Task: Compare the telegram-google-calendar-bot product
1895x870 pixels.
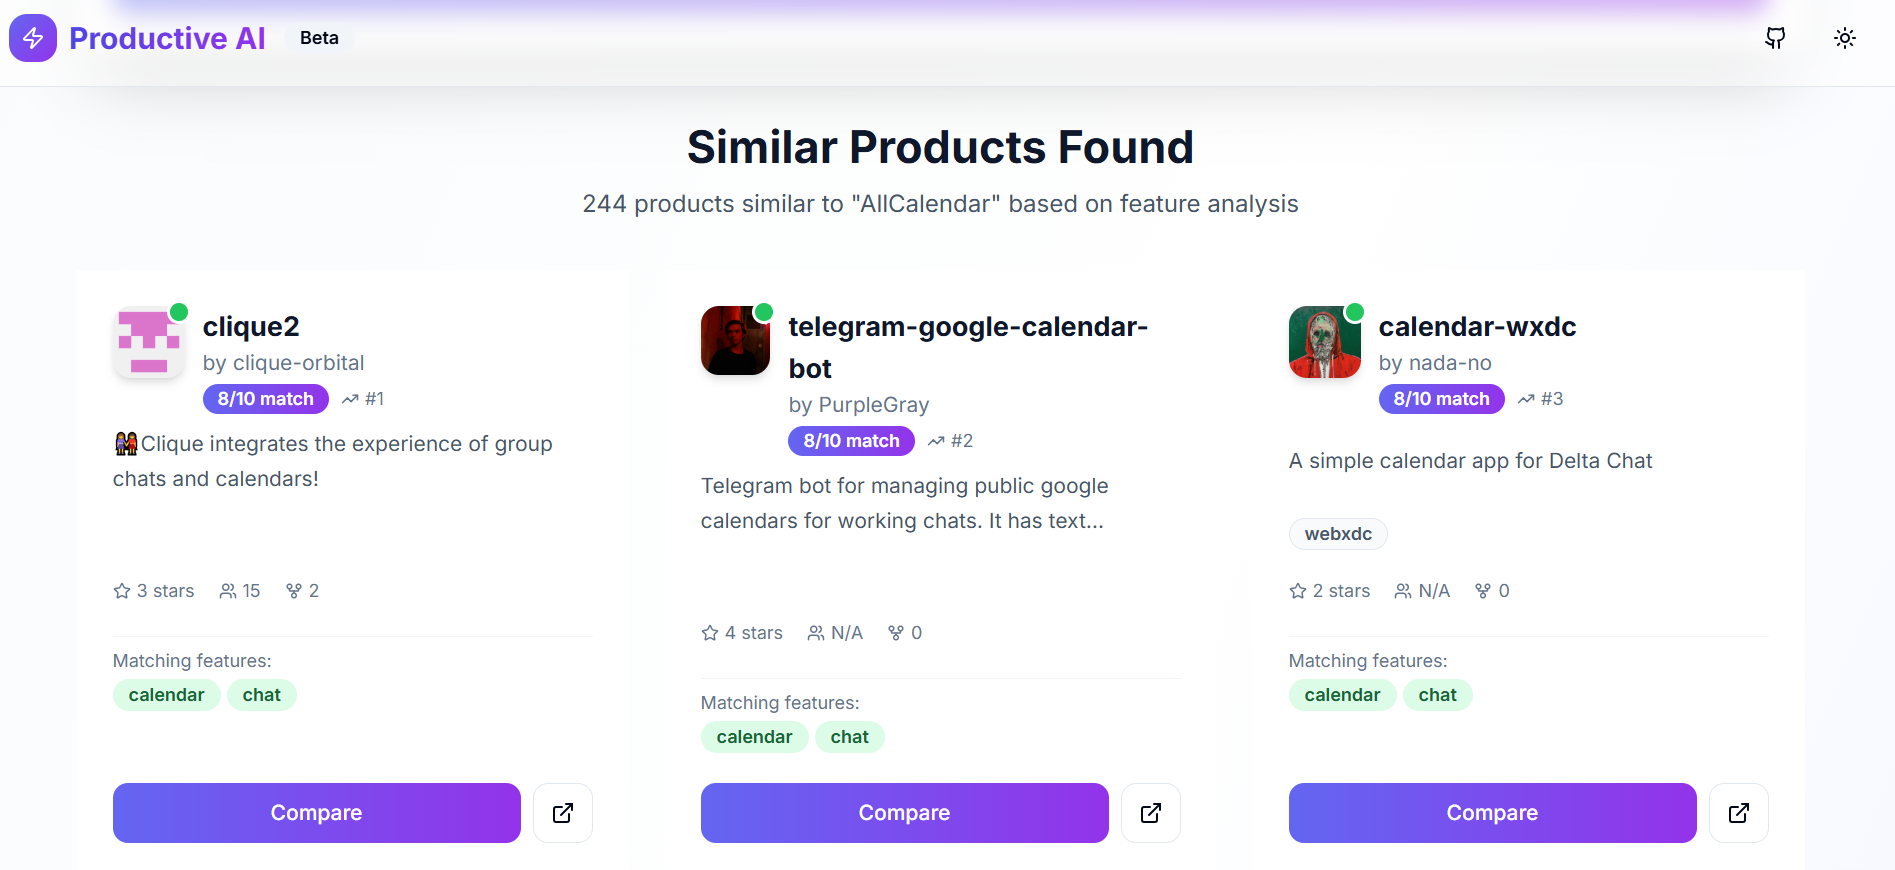Action: pos(904,813)
